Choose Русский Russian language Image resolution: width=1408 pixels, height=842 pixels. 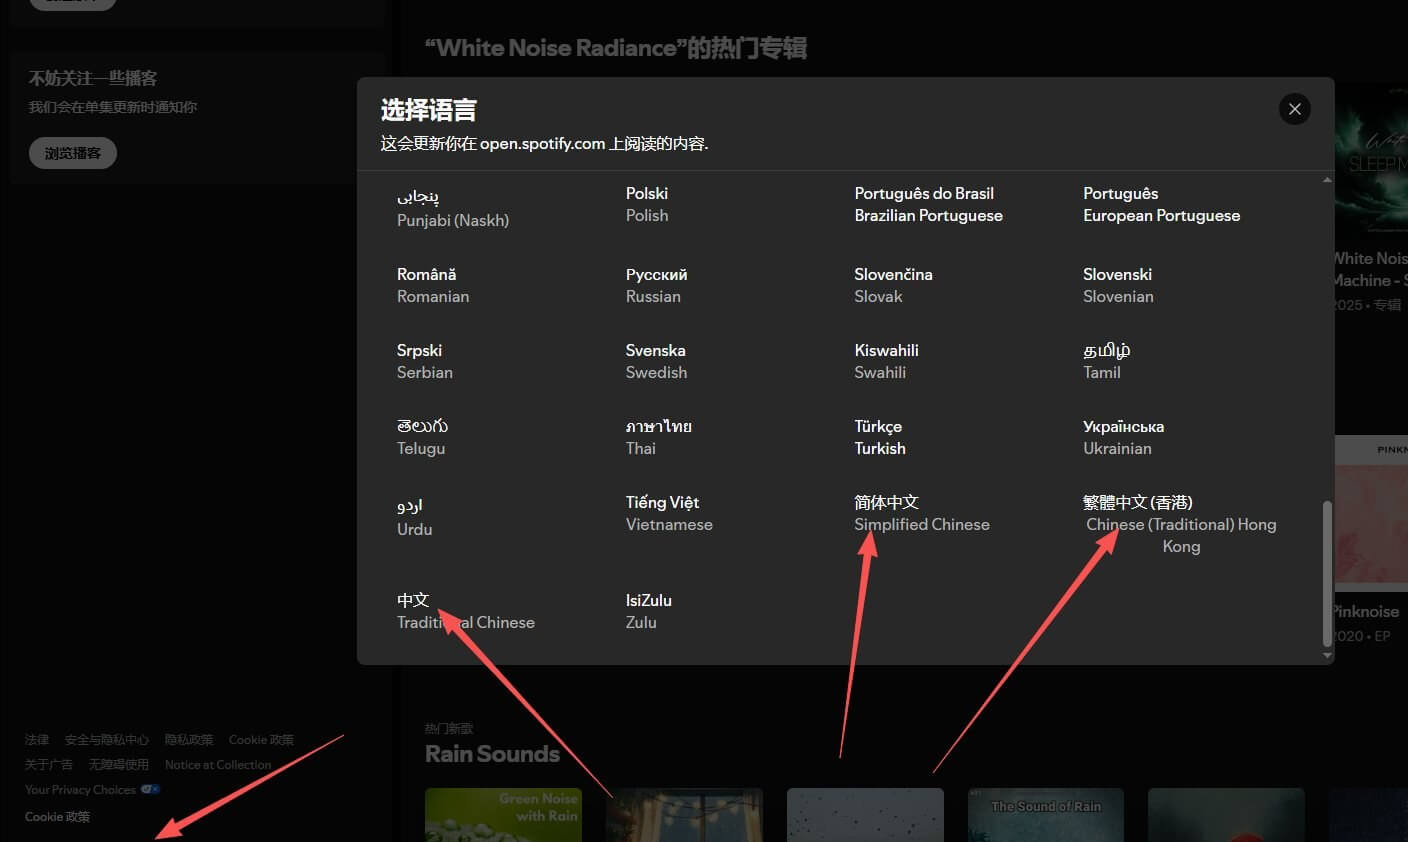click(x=656, y=285)
